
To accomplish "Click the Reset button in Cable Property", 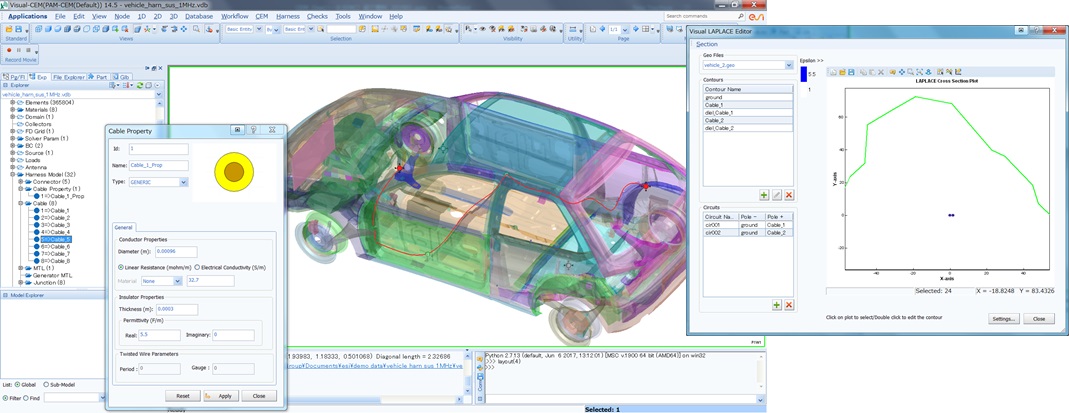I will click(183, 396).
